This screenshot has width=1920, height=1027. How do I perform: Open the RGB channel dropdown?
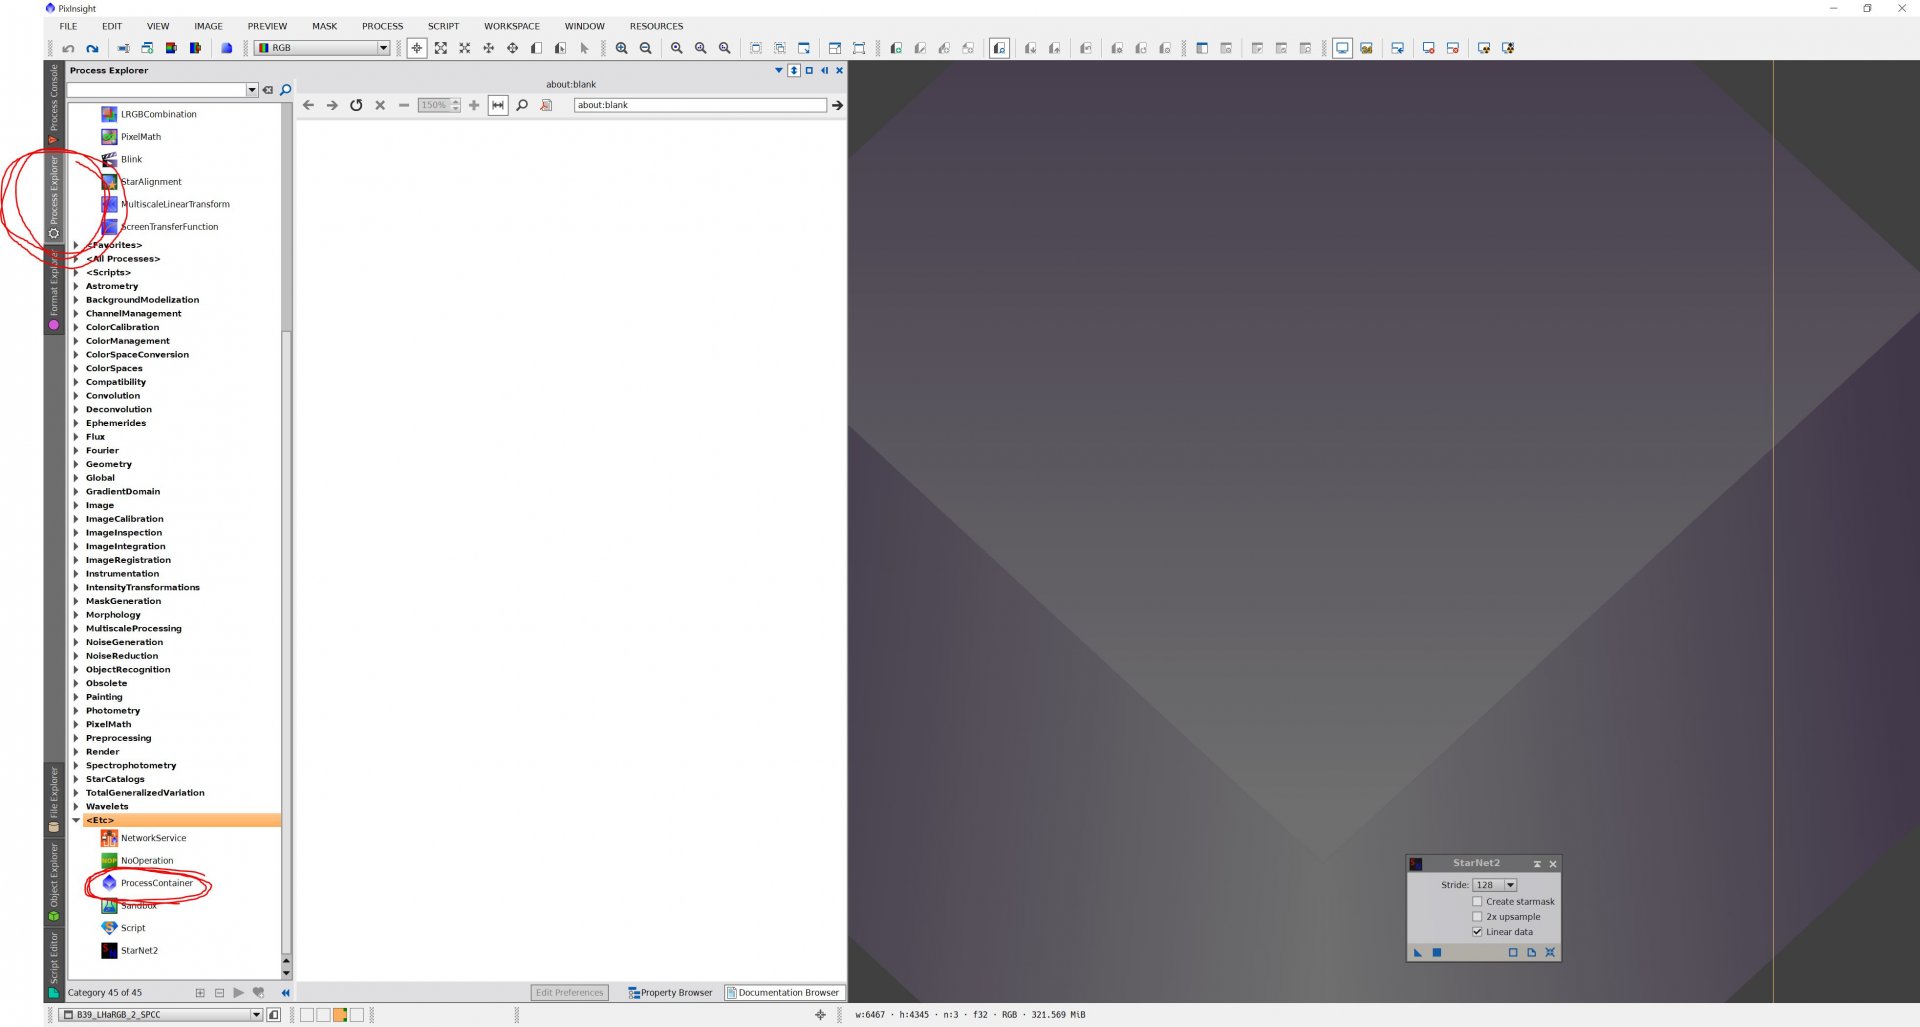point(322,48)
